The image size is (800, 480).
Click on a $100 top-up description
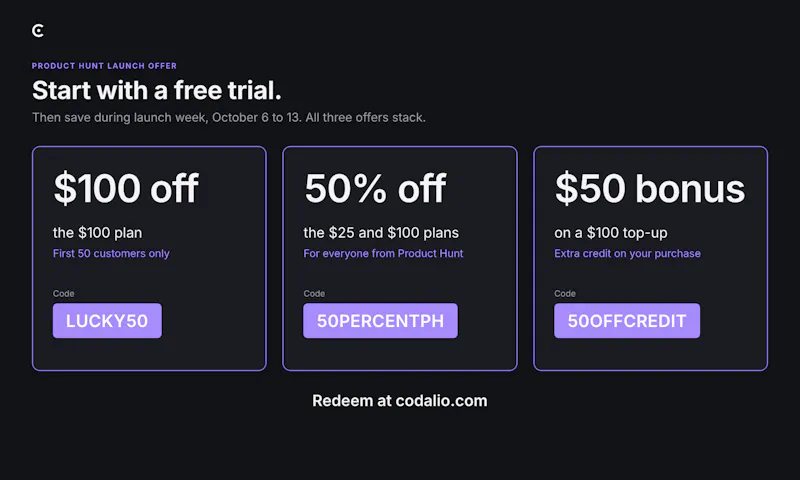pos(611,233)
